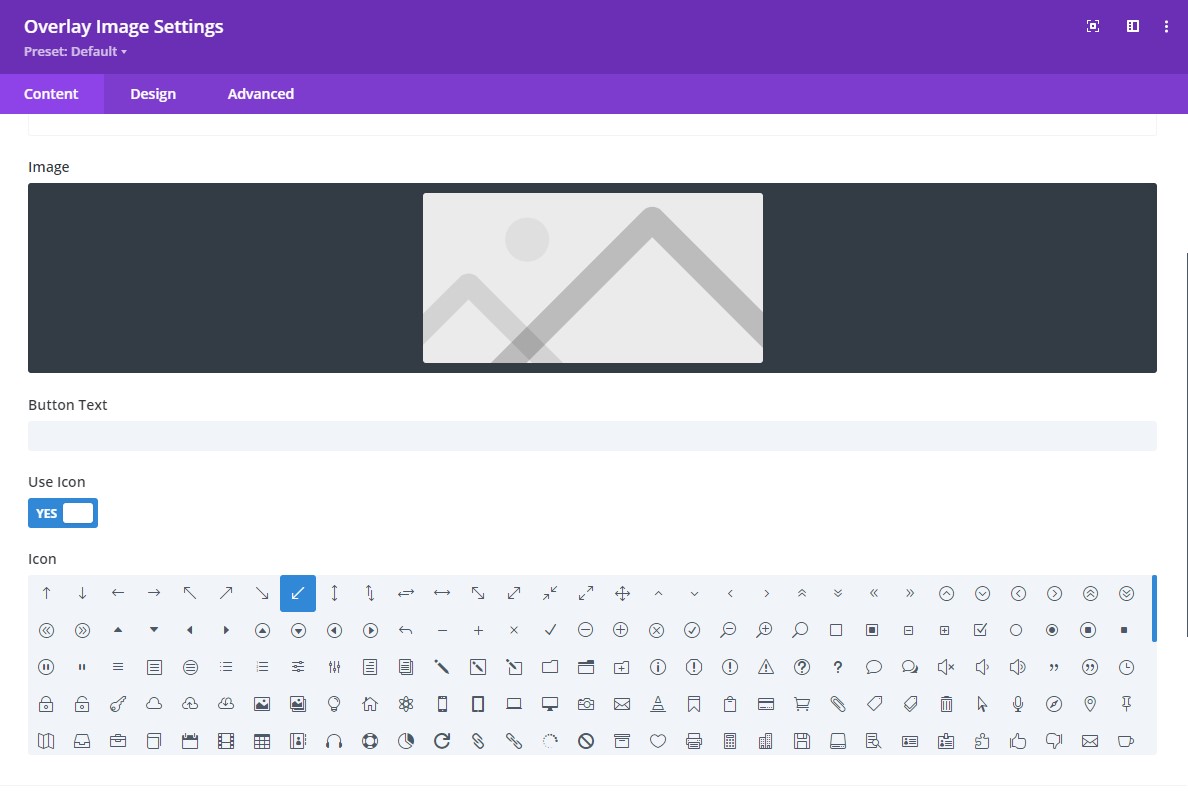
Task: Open the three-dot more options menu
Action: (1166, 27)
